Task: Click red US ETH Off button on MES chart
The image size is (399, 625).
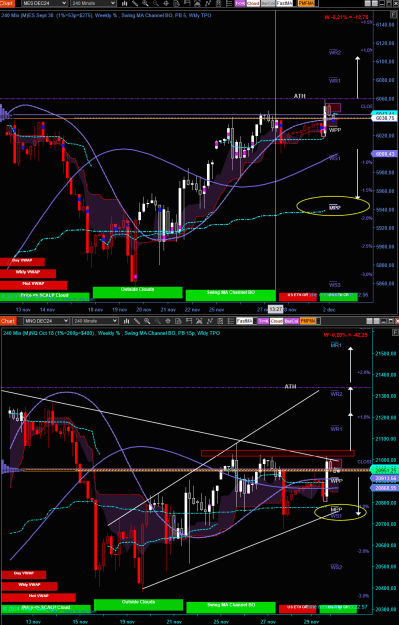Action: 298,297
